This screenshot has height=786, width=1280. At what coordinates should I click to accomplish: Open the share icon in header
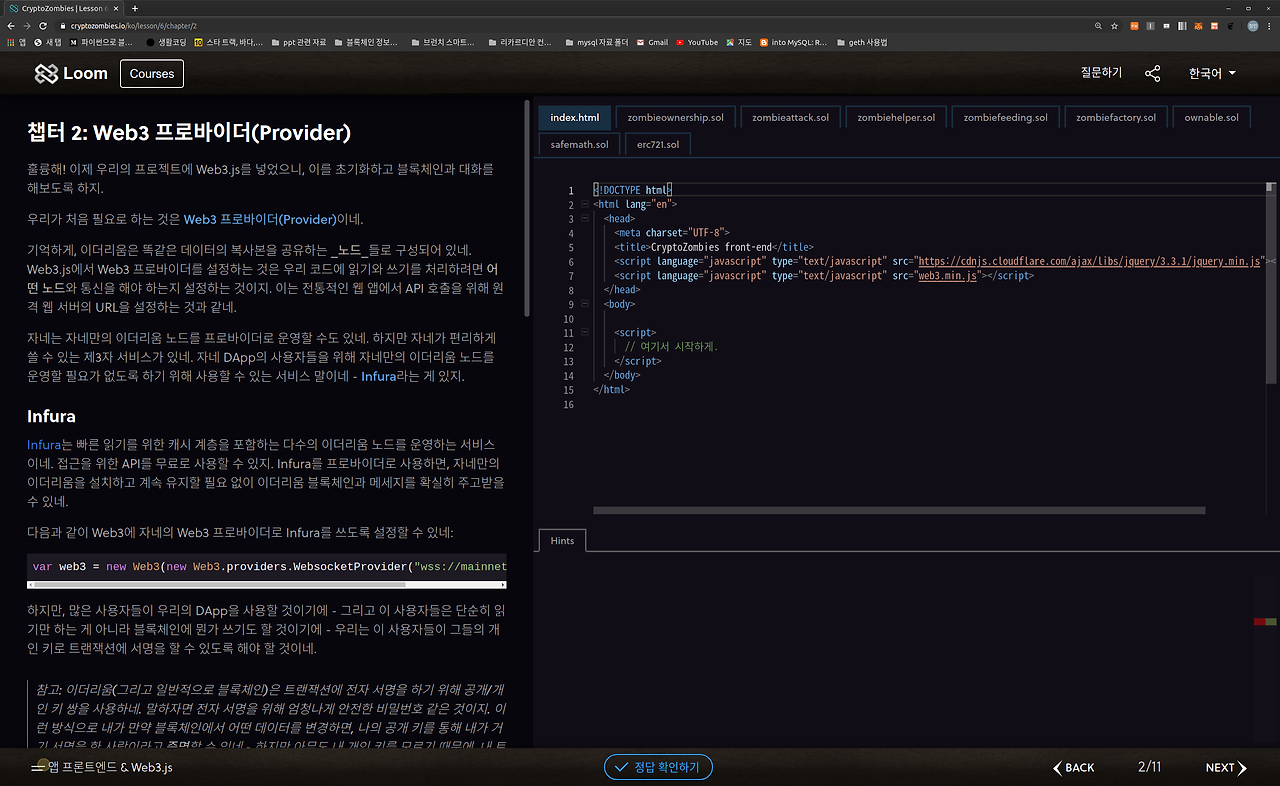(1153, 74)
